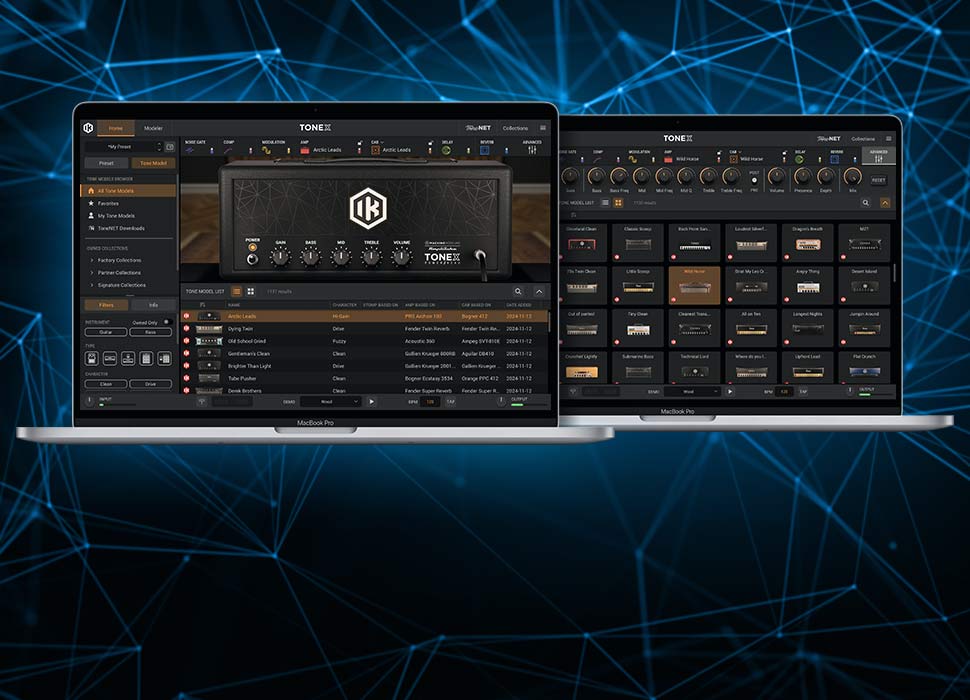The width and height of the screenshot is (970, 700).
Task: Toggle the Drive character filter
Action: point(151,384)
